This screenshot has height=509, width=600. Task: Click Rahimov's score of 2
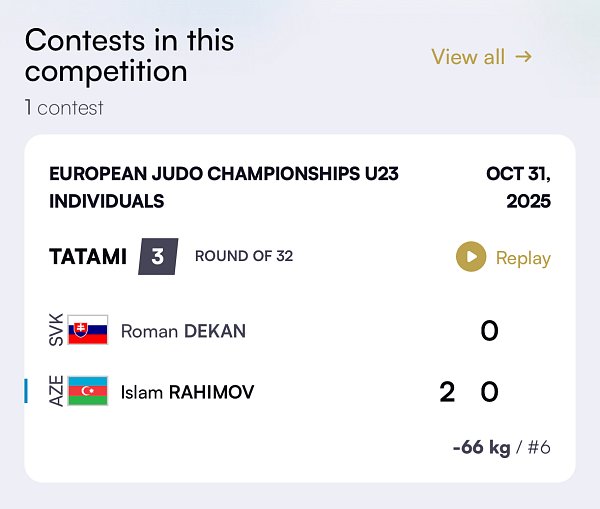coord(447,392)
